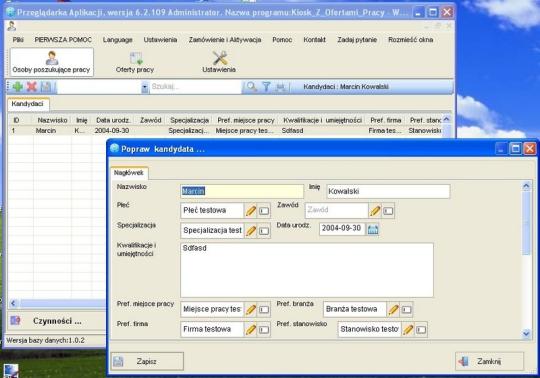Image resolution: width=540 pixels, height=378 pixels.
Task: Open the Pliki menu
Action: (18, 40)
